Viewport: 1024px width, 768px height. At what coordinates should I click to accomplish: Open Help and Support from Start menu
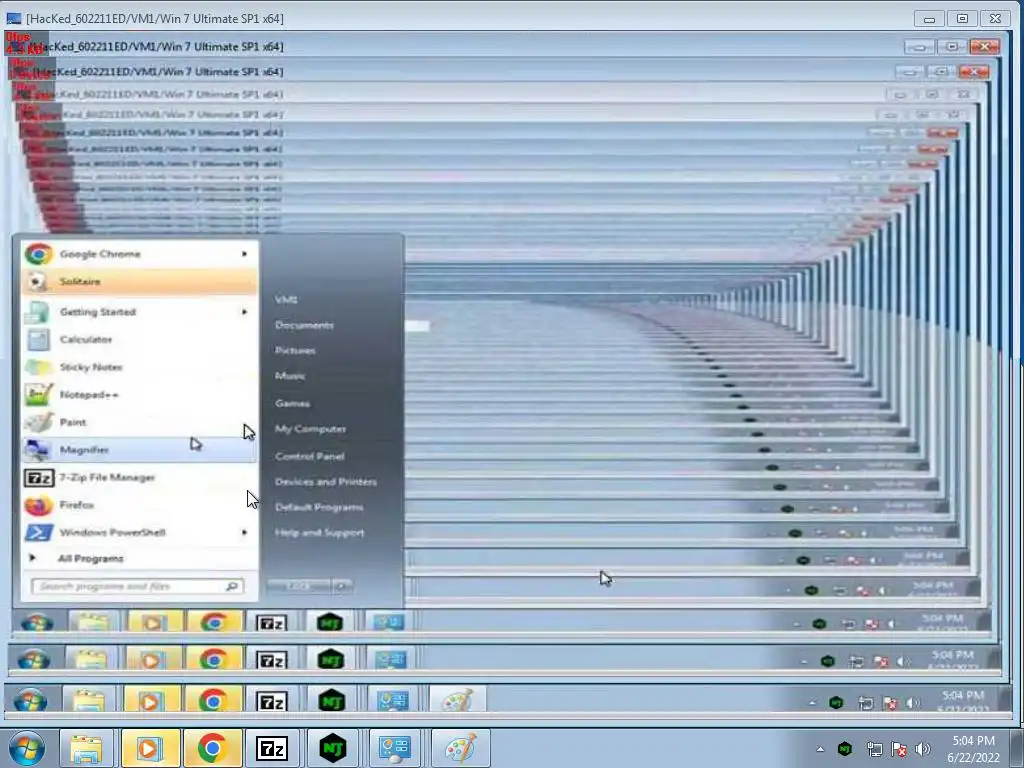[319, 532]
